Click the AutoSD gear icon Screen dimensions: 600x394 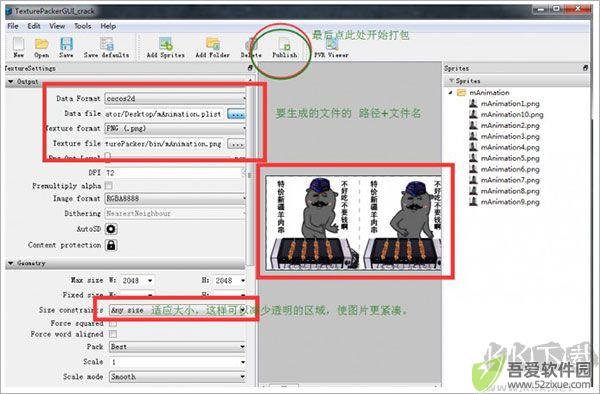pos(111,229)
